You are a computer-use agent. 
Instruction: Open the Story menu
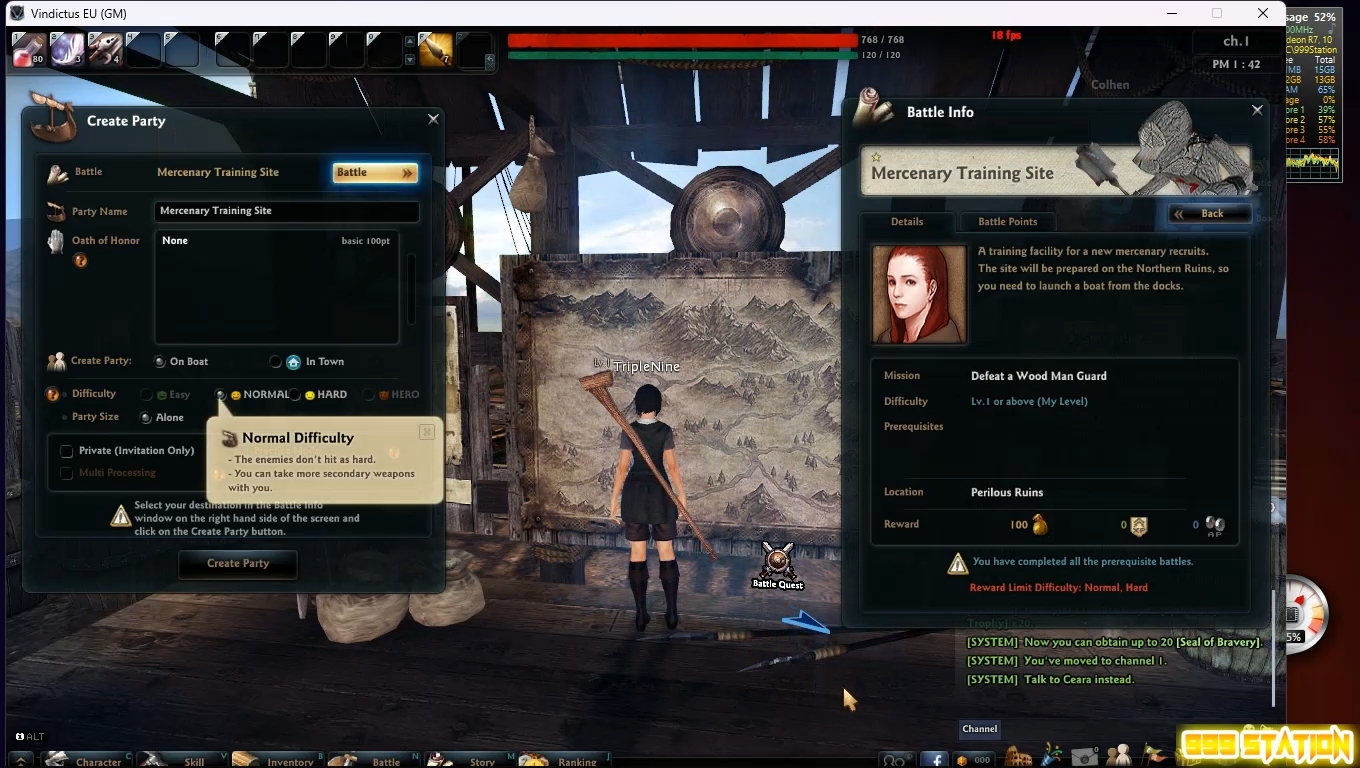click(471, 760)
